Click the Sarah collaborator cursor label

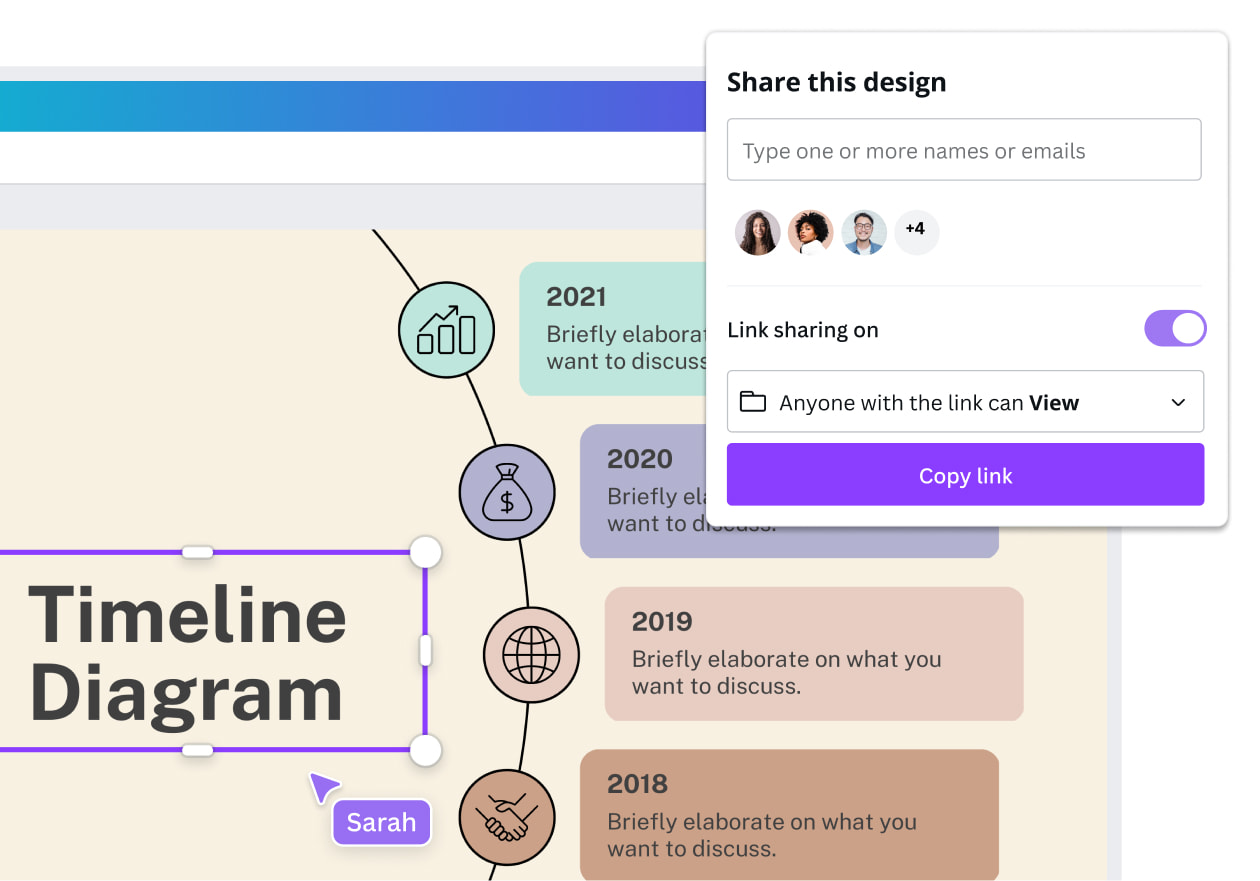[381, 822]
